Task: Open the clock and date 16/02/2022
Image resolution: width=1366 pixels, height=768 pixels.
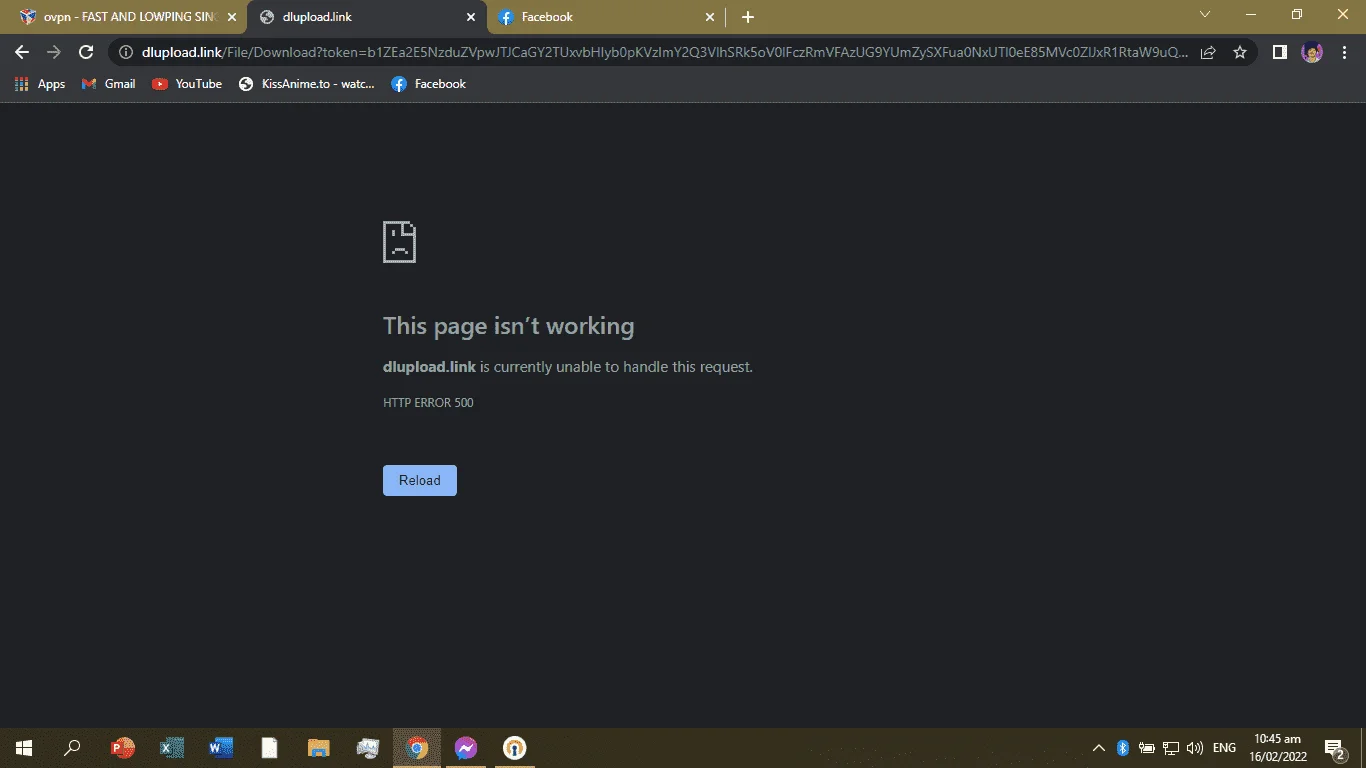Action: point(1277,748)
